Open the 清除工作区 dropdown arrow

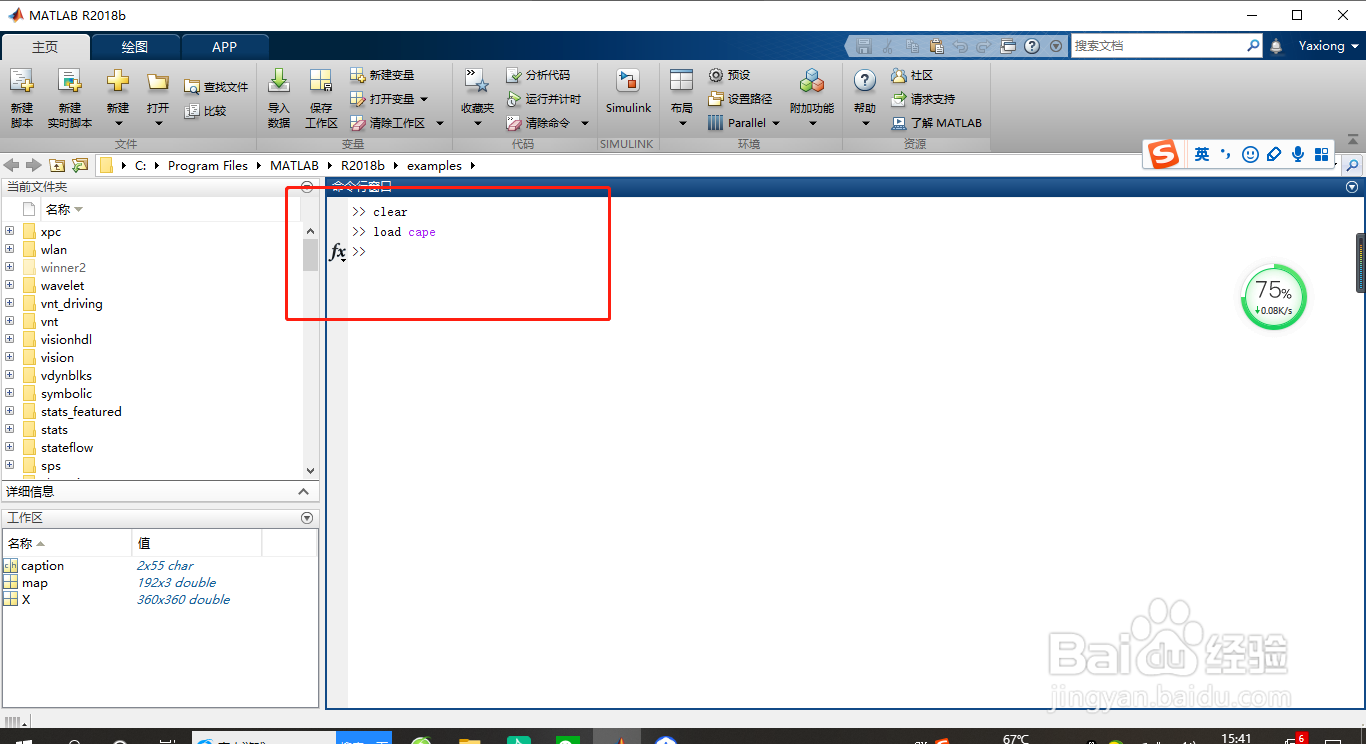[440, 123]
